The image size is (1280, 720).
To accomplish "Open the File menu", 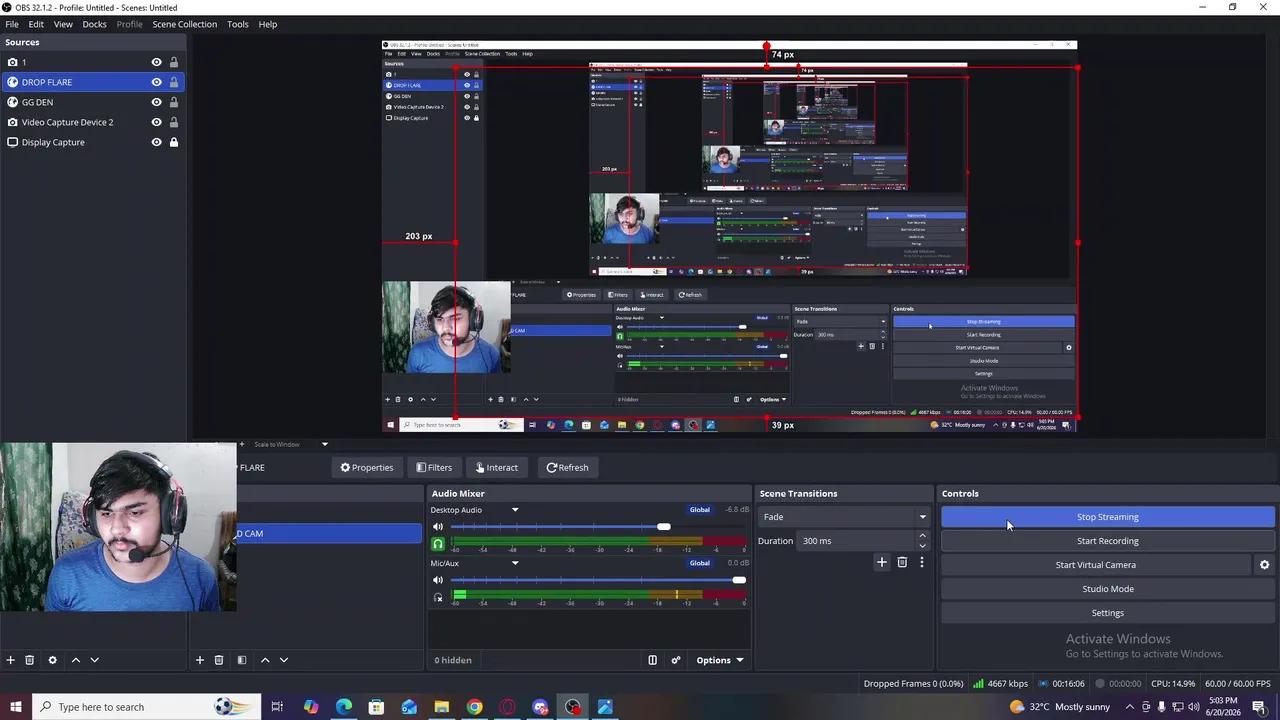I will click(12, 24).
